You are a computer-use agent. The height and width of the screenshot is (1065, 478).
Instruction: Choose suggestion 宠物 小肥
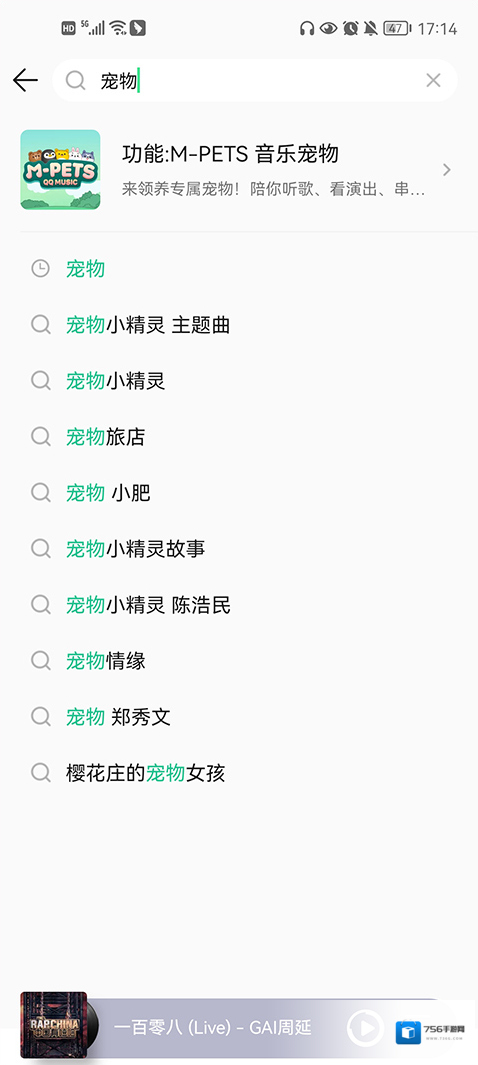(239, 492)
